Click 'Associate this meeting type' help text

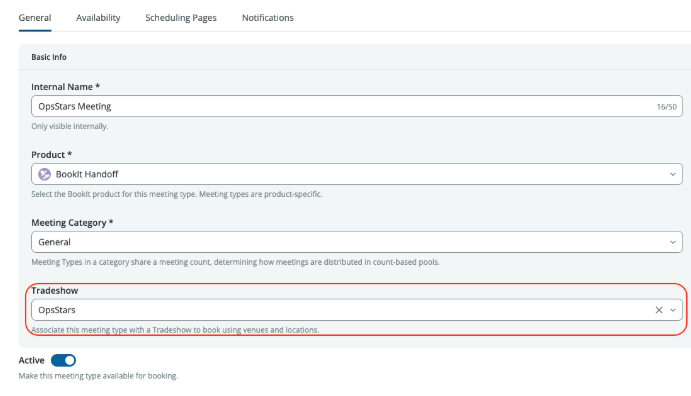pyautogui.click(x=175, y=330)
